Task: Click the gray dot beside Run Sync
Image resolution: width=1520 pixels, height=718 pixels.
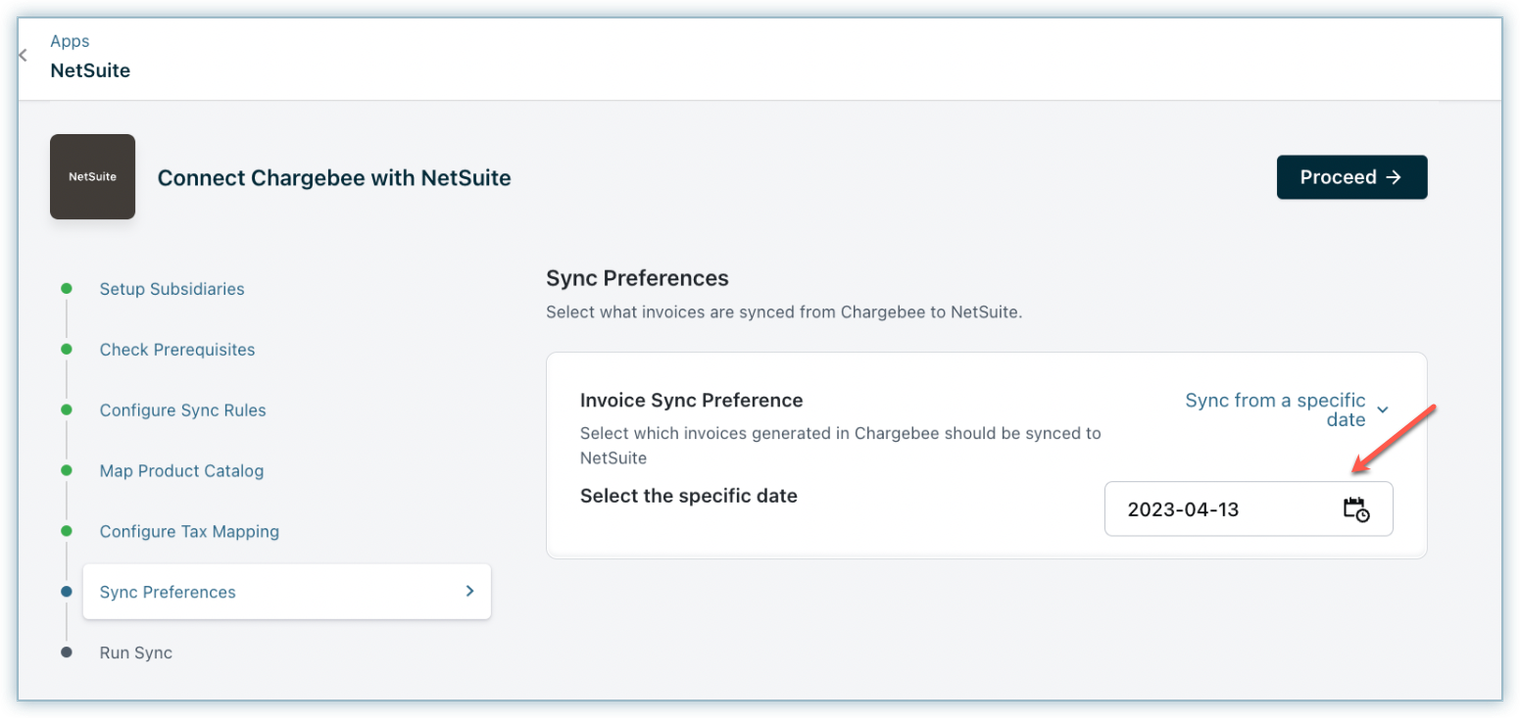Action: pyautogui.click(x=66, y=653)
